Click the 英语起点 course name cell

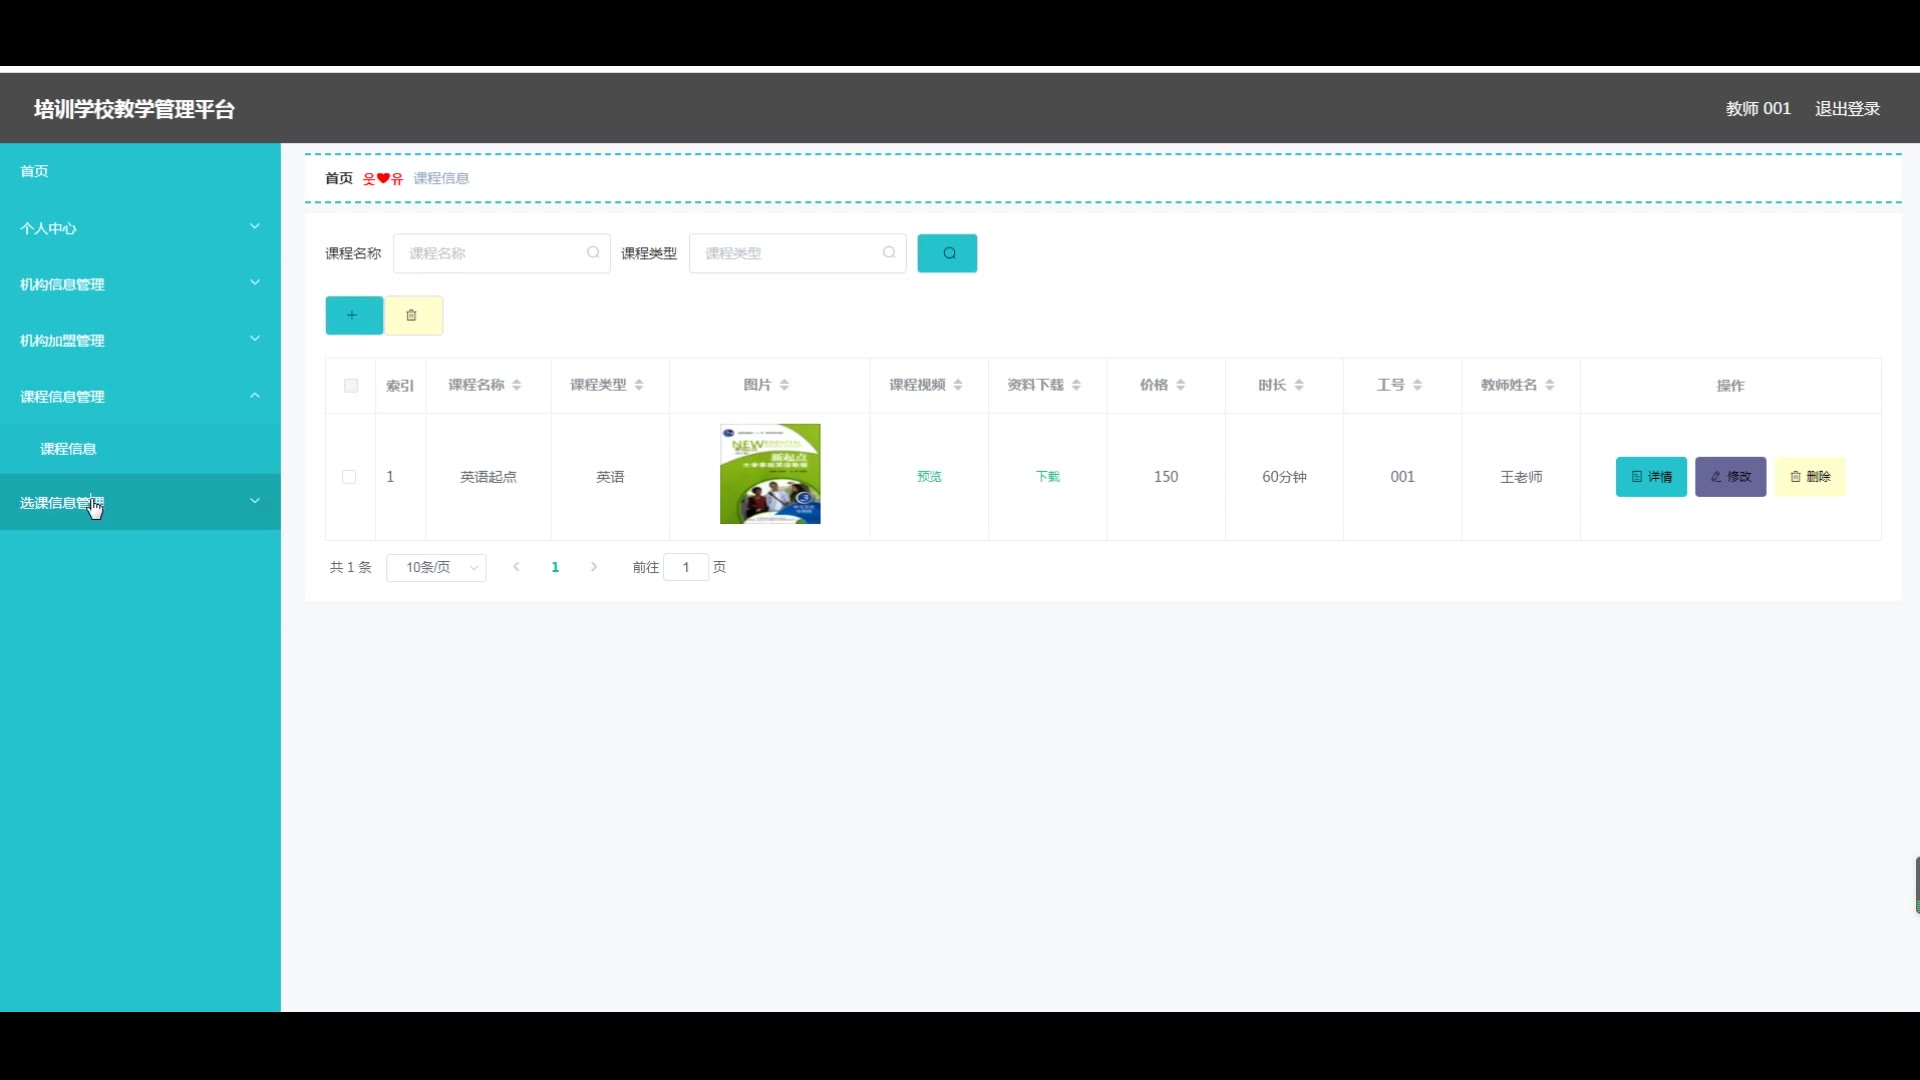click(488, 477)
